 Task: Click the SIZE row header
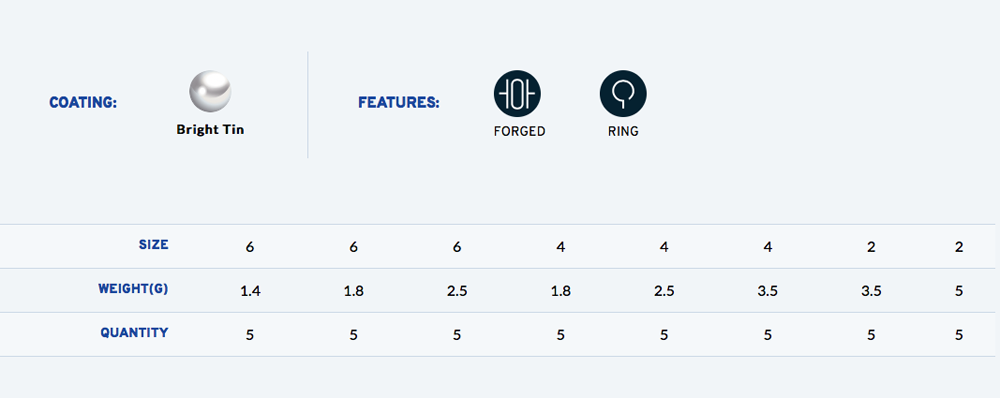[x=154, y=244]
